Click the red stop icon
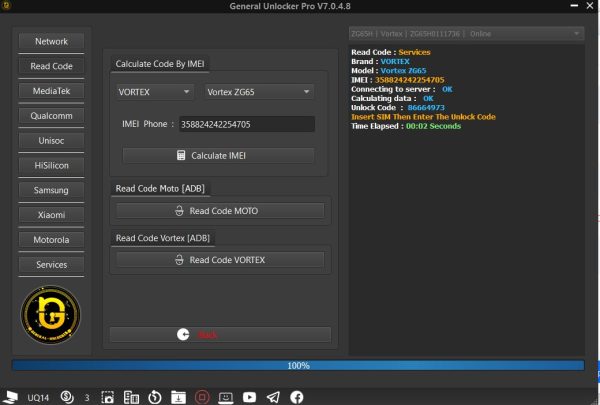Image resolution: width=600 pixels, height=405 pixels. [x=202, y=397]
